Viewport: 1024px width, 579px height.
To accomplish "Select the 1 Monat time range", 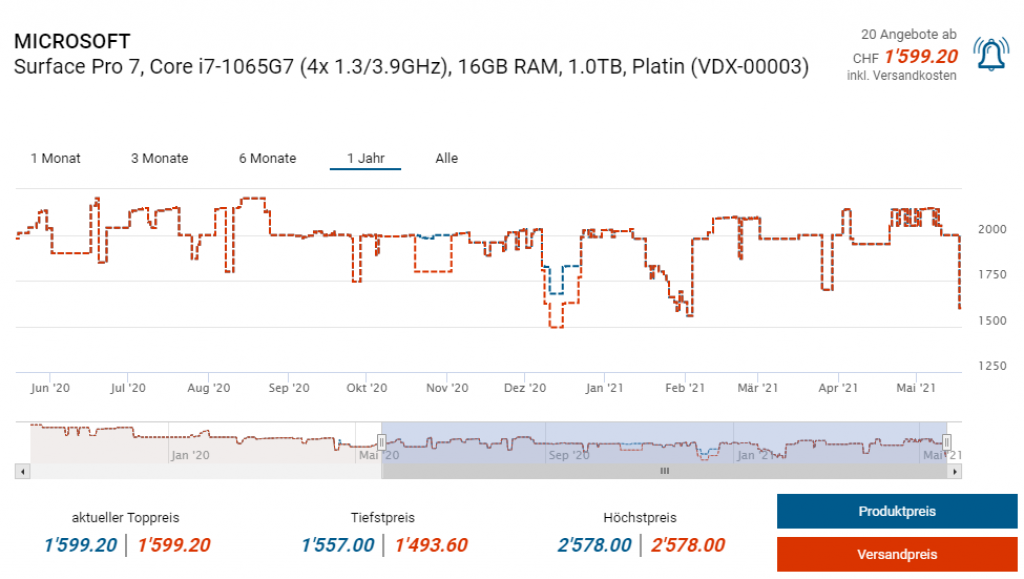I will pos(56,158).
